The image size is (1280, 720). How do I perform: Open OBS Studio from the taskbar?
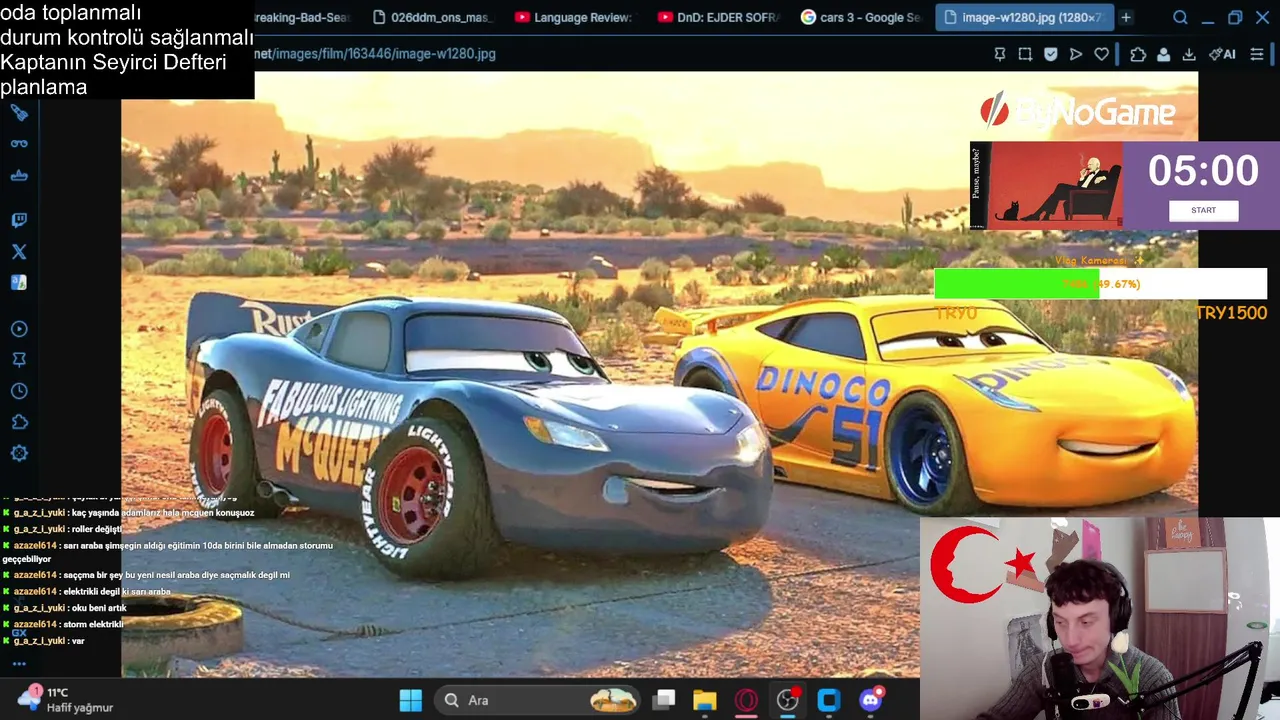click(x=788, y=700)
